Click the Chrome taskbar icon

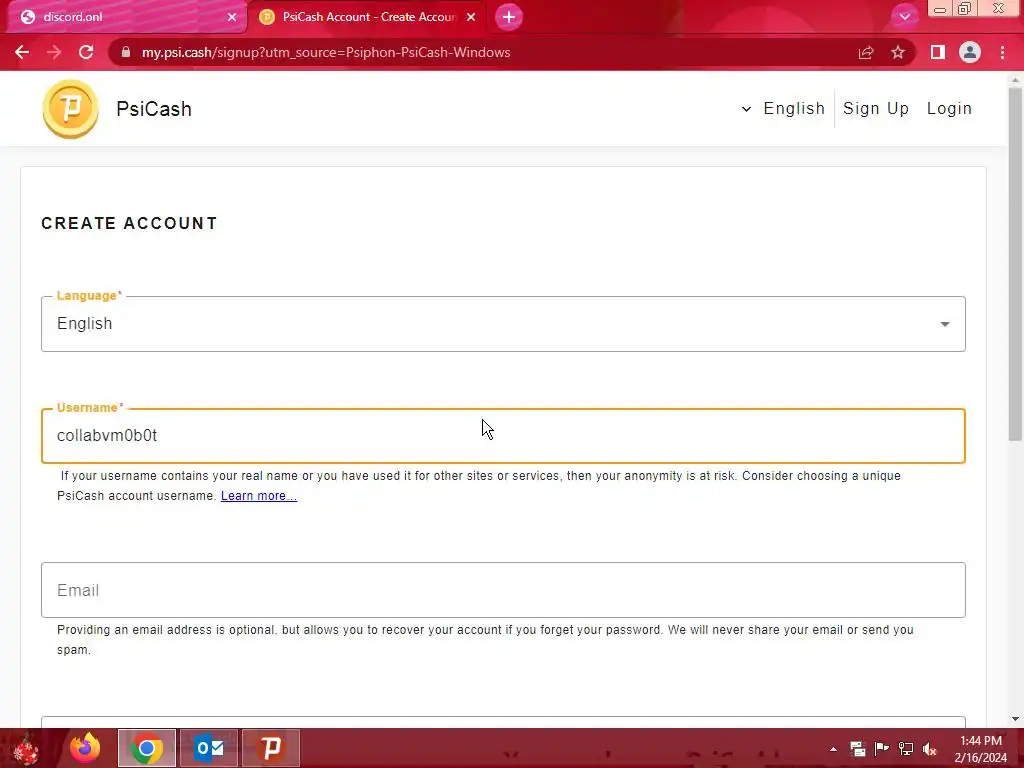pos(147,748)
